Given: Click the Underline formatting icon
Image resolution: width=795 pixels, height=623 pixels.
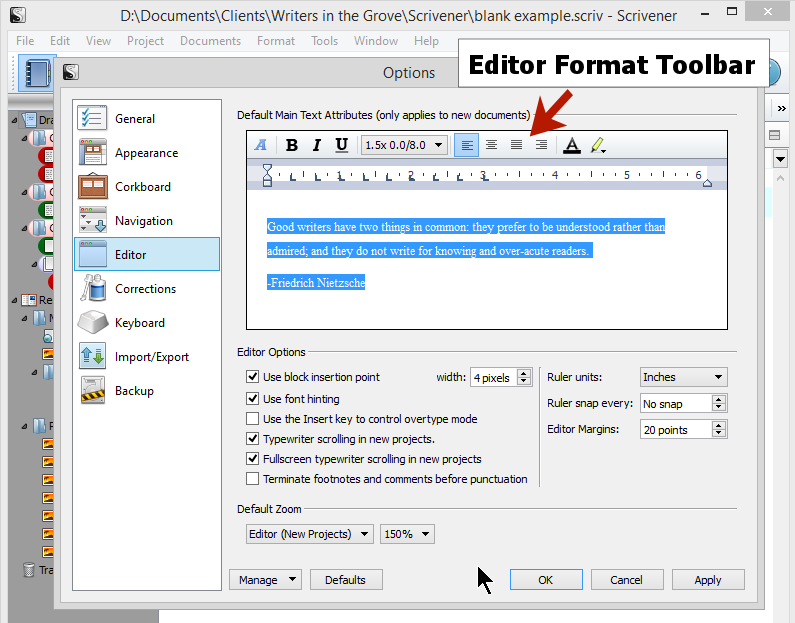Looking at the screenshot, I should pos(341,145).
